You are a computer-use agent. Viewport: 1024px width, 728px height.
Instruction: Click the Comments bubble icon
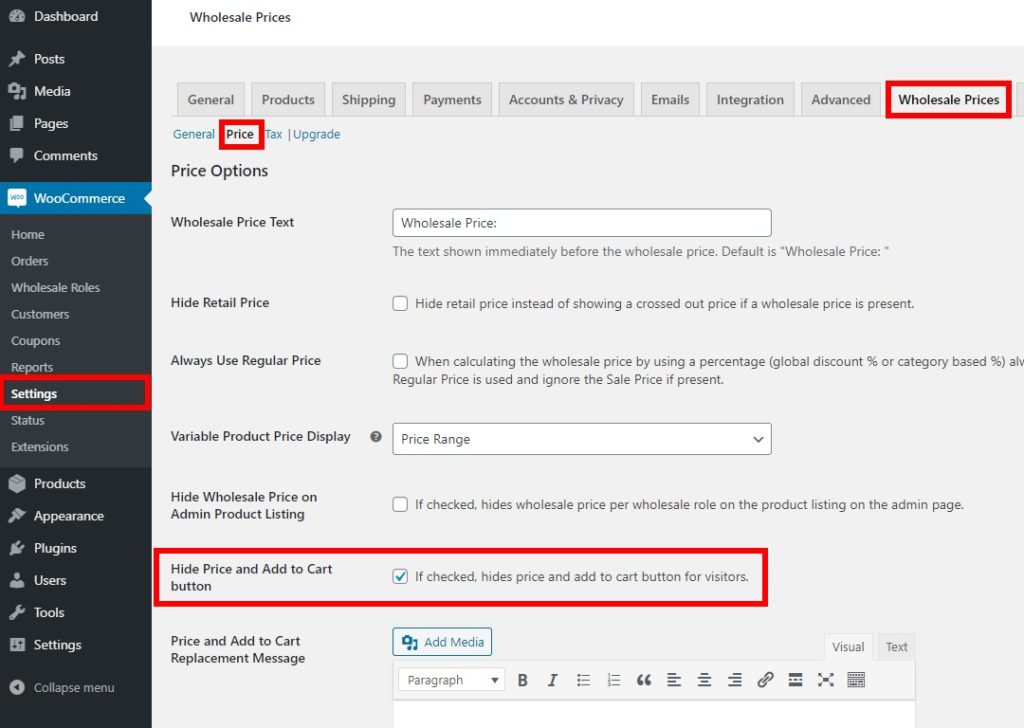click(x=17, y=155)
